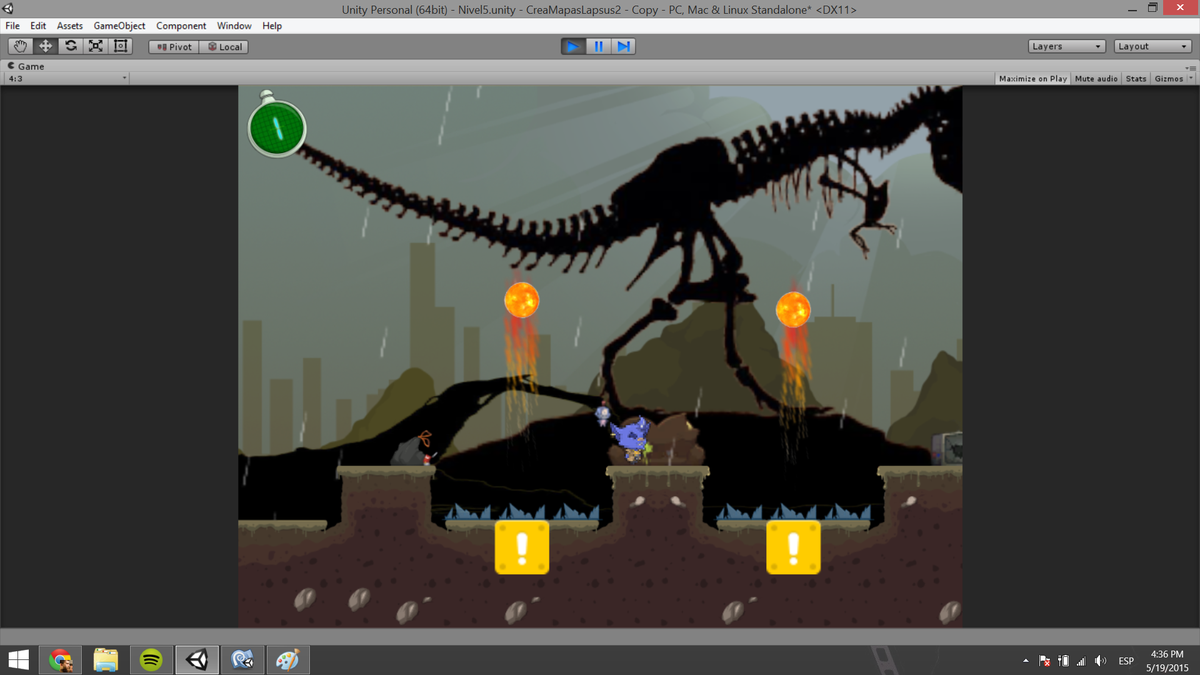Expand the Gizmos dropdown arrow

pyautogui.click(x=1191, y=78)
